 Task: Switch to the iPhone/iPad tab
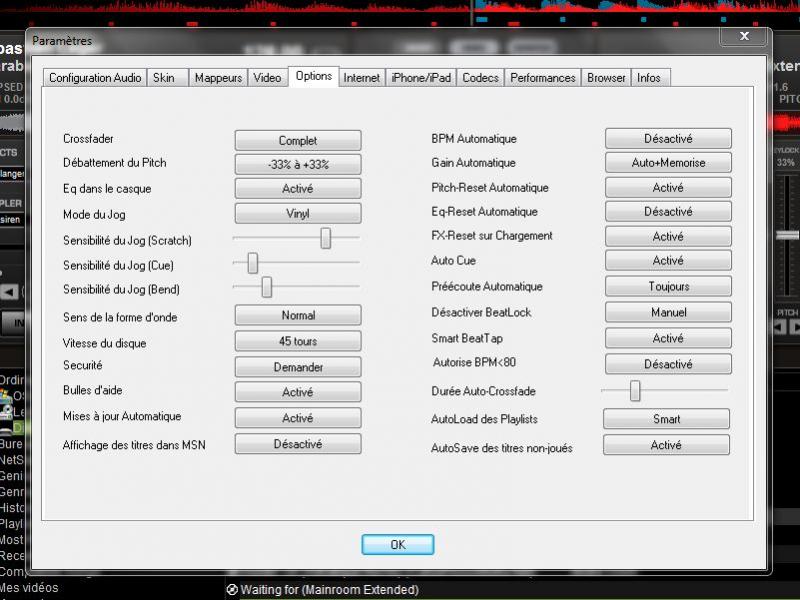click(x=421, y=78)
